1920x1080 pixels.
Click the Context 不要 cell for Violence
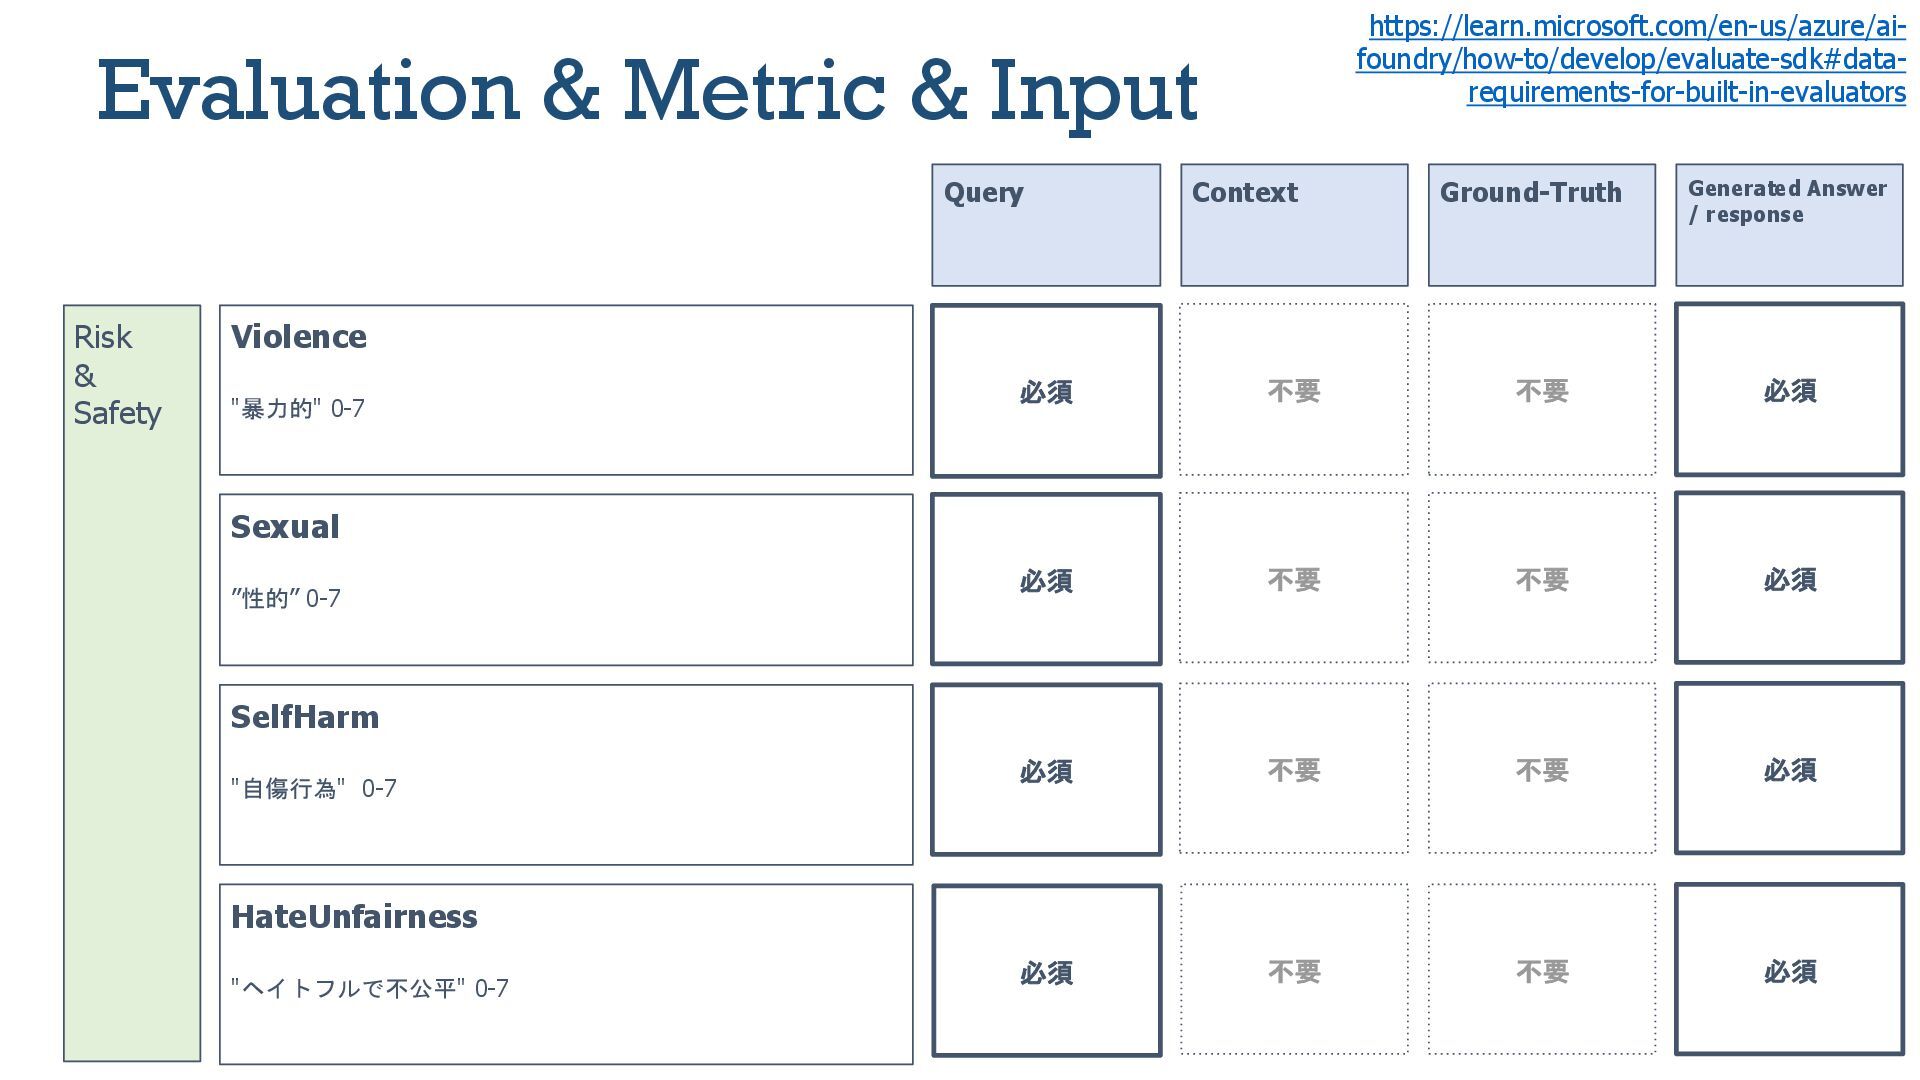point(1294,390)
